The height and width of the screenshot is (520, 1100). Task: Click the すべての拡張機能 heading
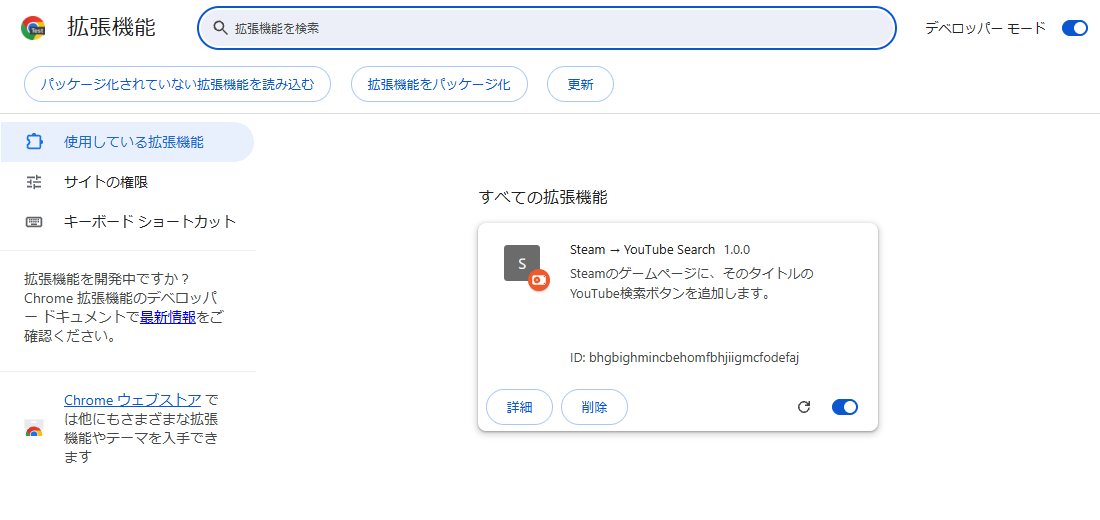point(543,197)
